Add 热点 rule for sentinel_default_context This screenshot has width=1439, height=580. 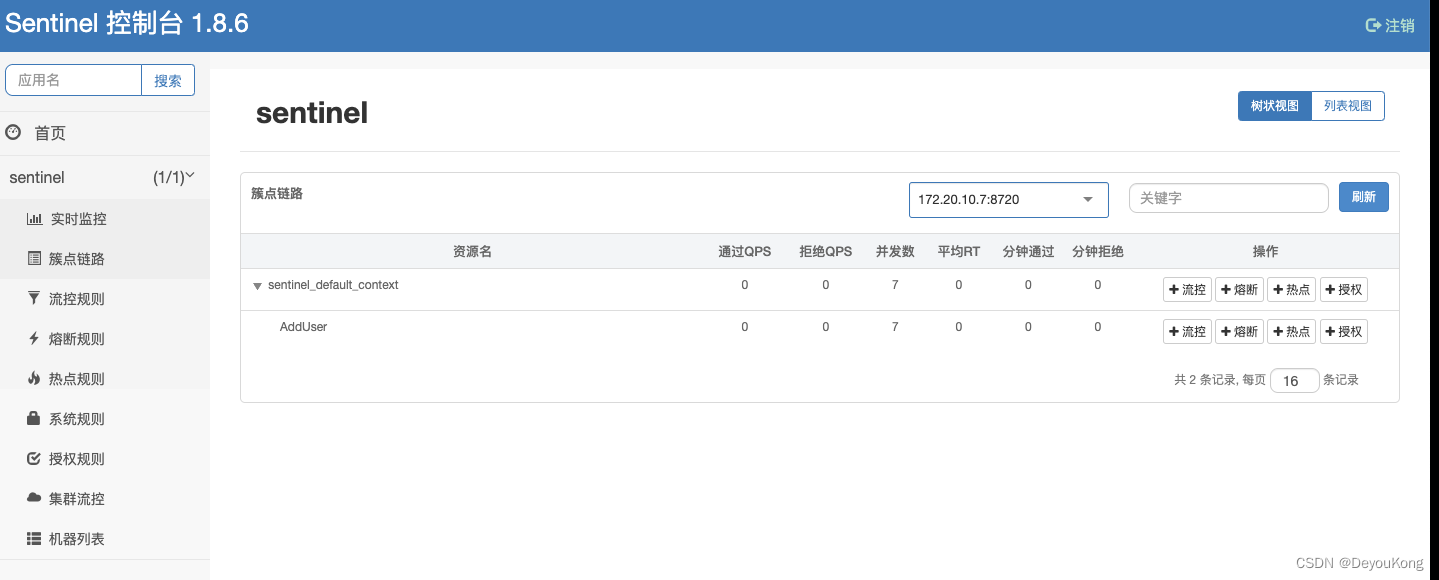[1291, 290]
